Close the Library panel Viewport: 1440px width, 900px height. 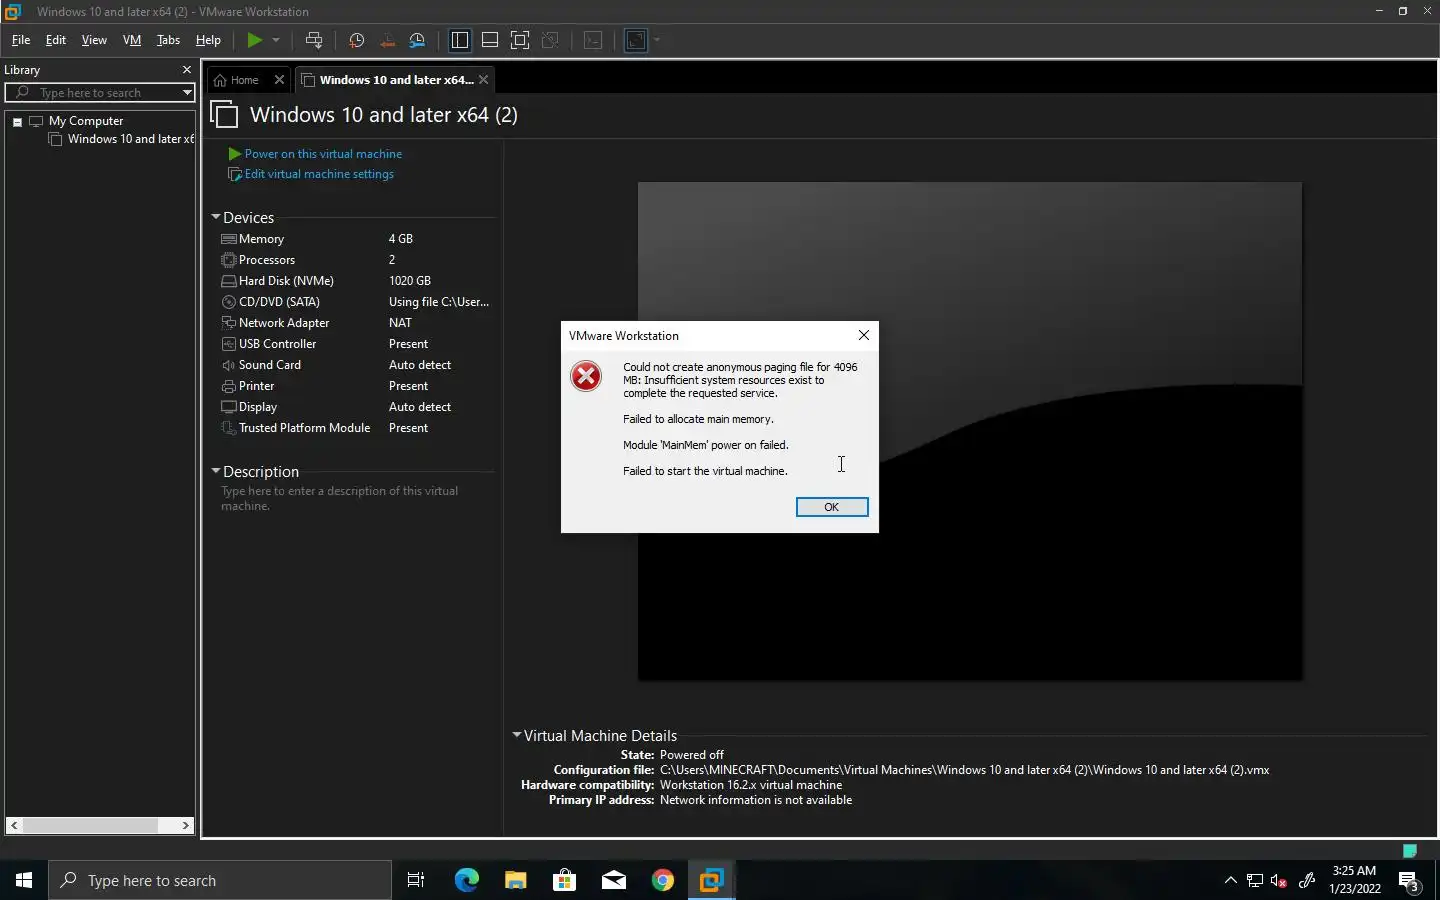coord(186,70)
